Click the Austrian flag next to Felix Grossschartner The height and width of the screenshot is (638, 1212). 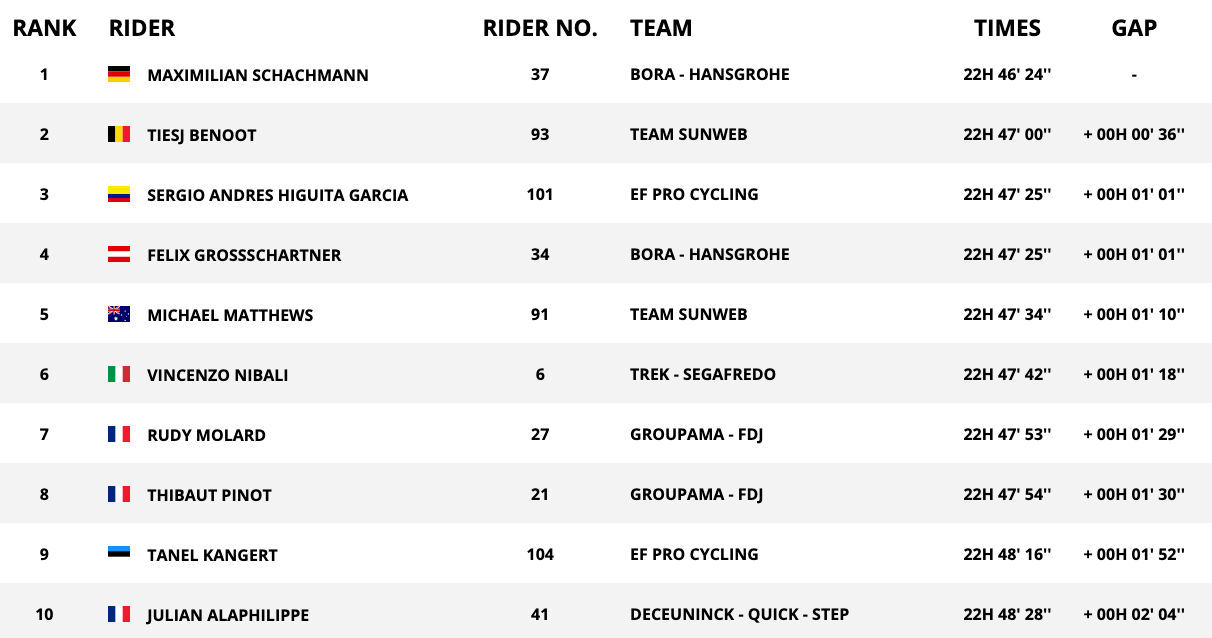click(119, 254)
